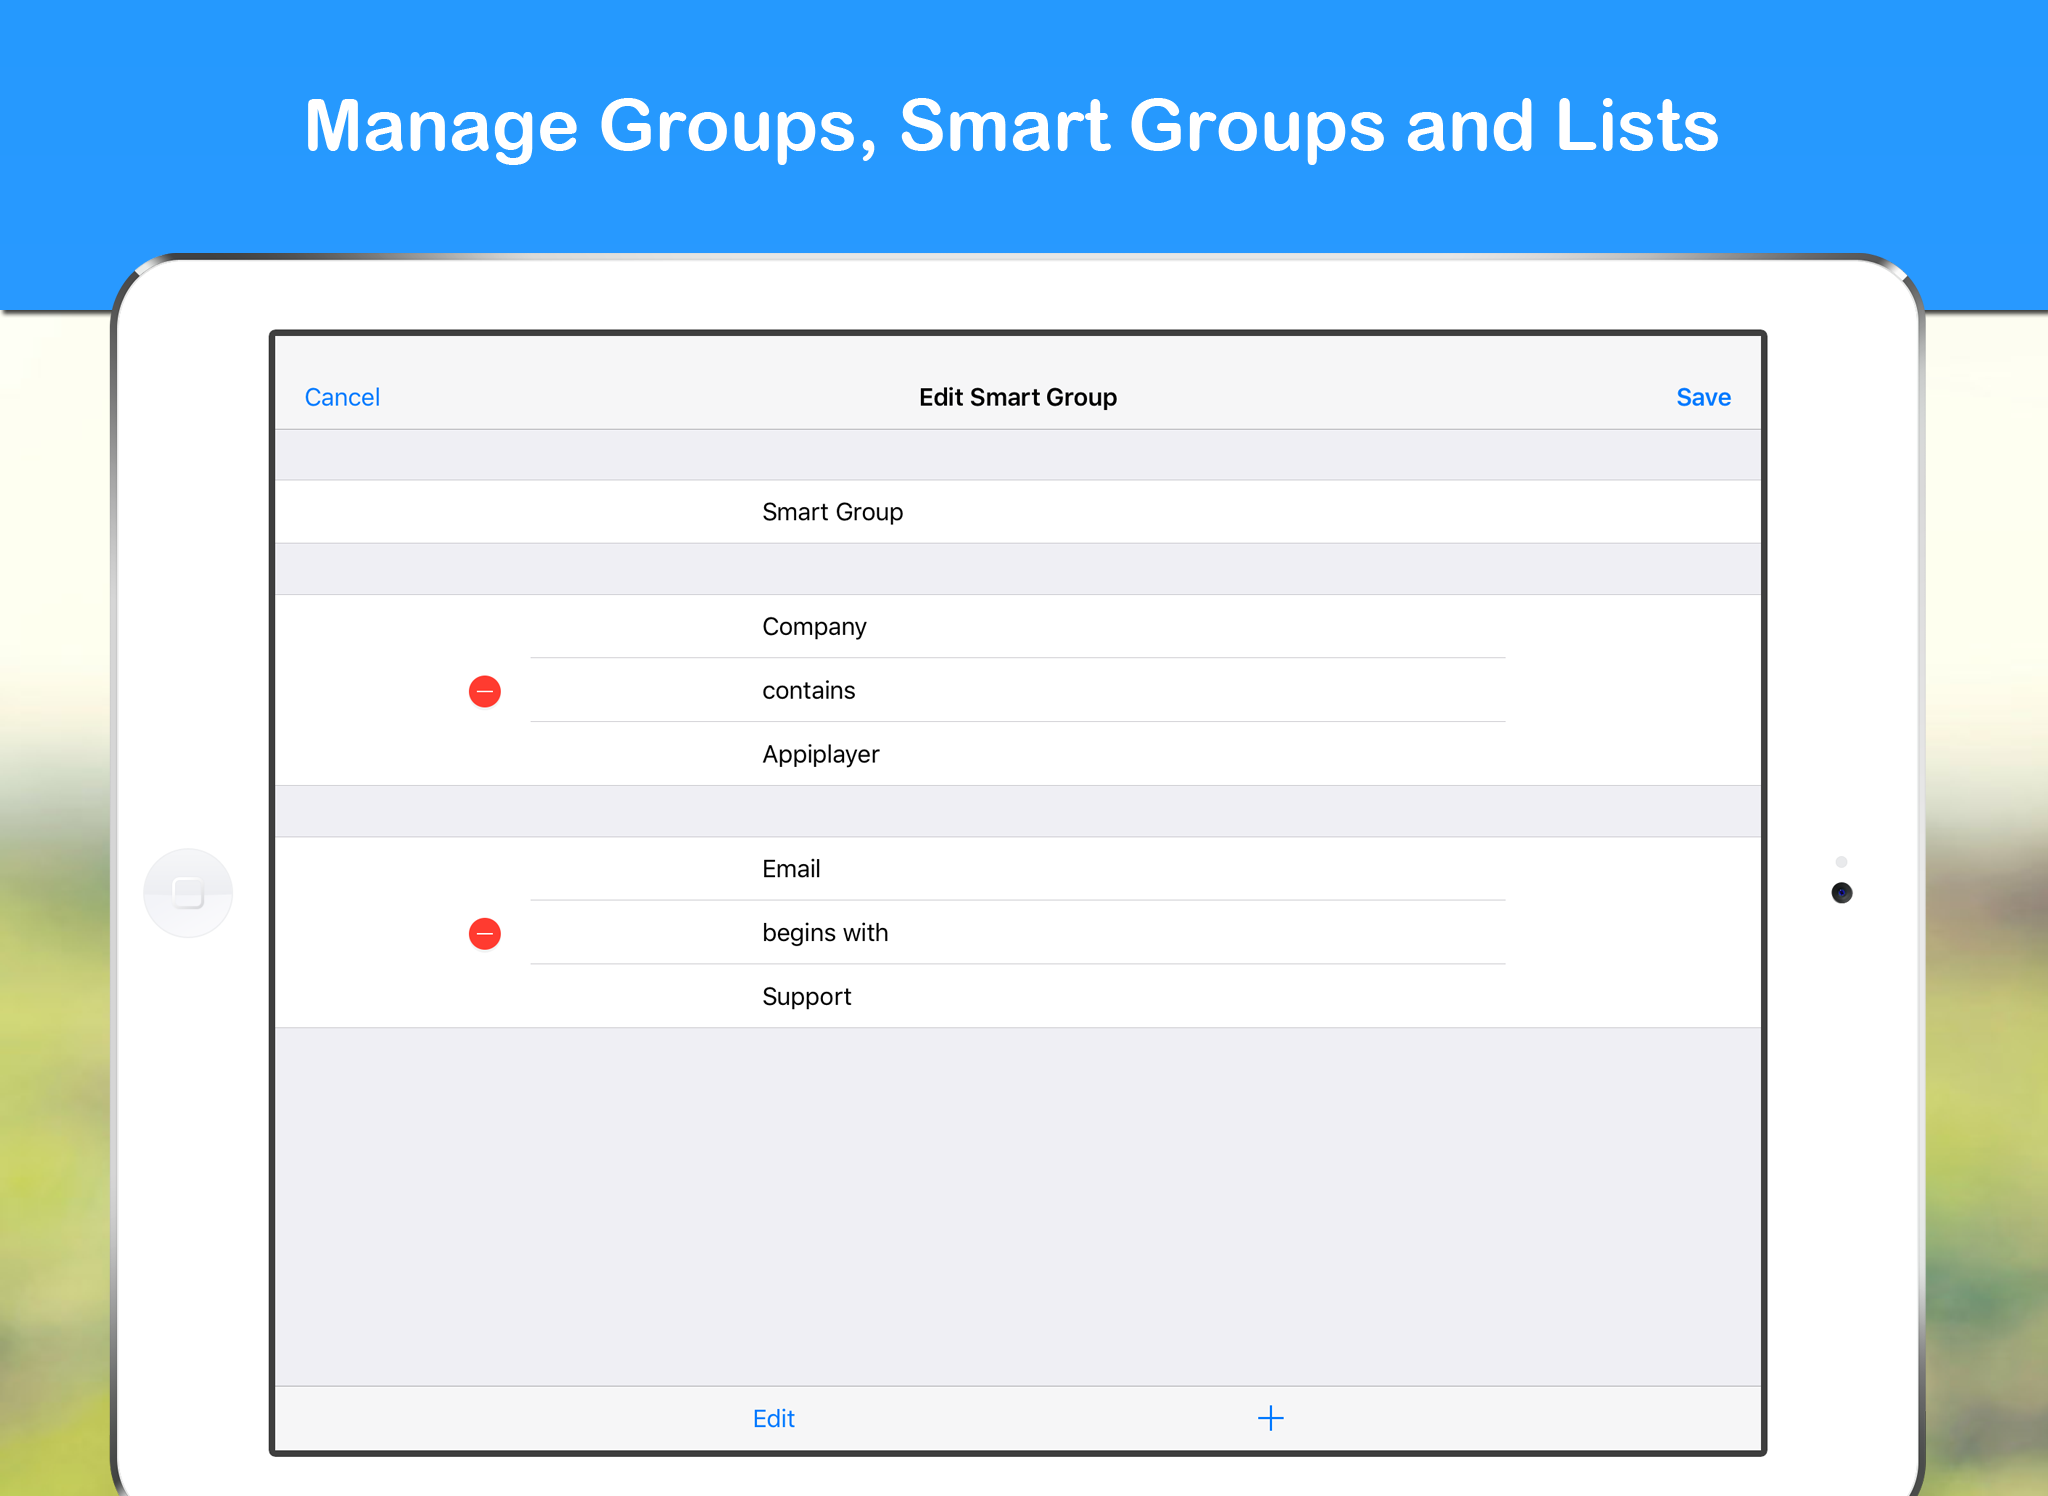The width and height of the screenshot is (2048, 1496).
Task: Click the Manage Groups headline text
Action: [x=1011, y=126]
